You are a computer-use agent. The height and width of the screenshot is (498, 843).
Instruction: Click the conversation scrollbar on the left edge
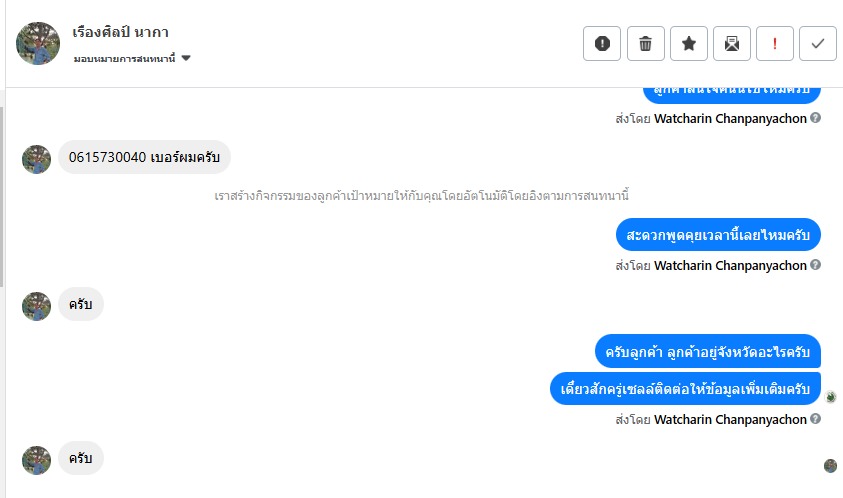point(2,190)
